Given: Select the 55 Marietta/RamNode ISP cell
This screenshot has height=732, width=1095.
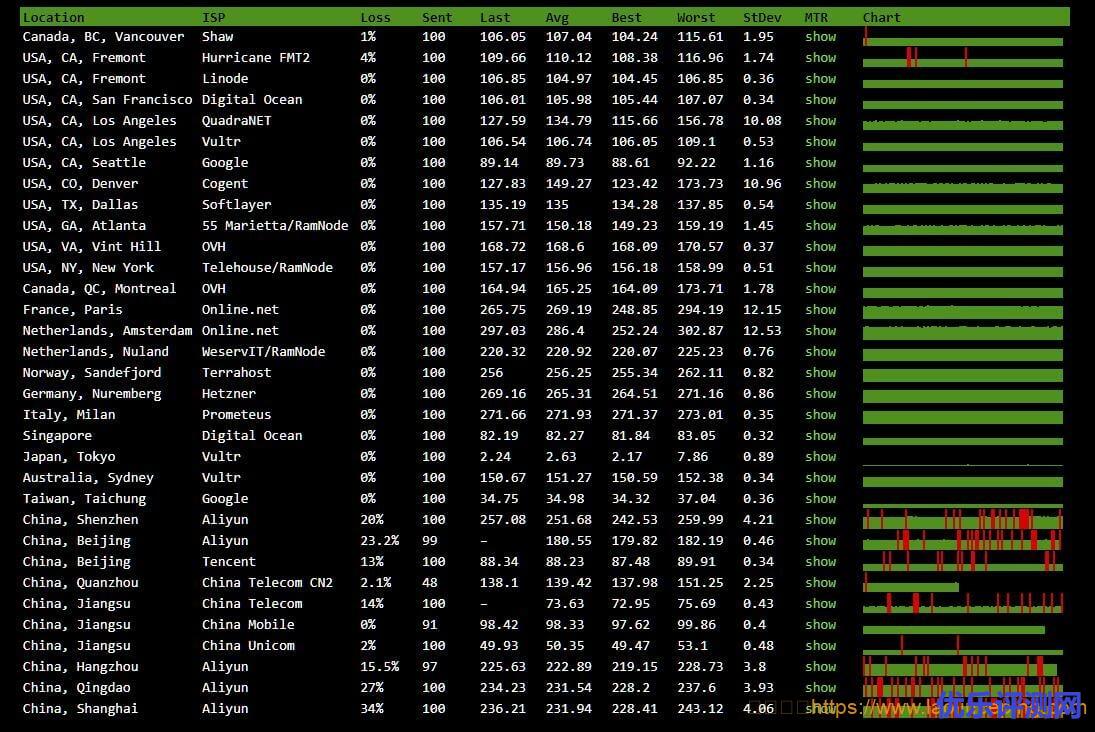Looking at the screenshot, I should (275, 225).
